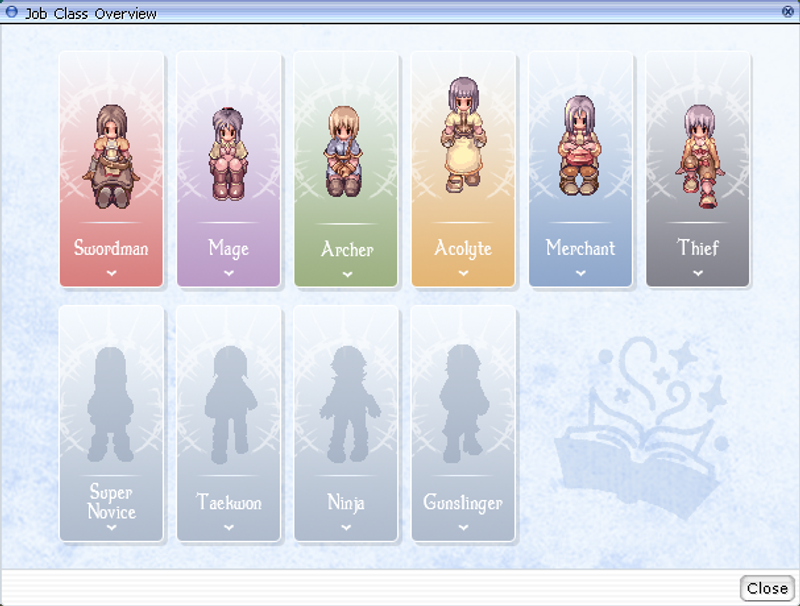
Task: Select the Acolyte character sprite
Action: (463, 135)
